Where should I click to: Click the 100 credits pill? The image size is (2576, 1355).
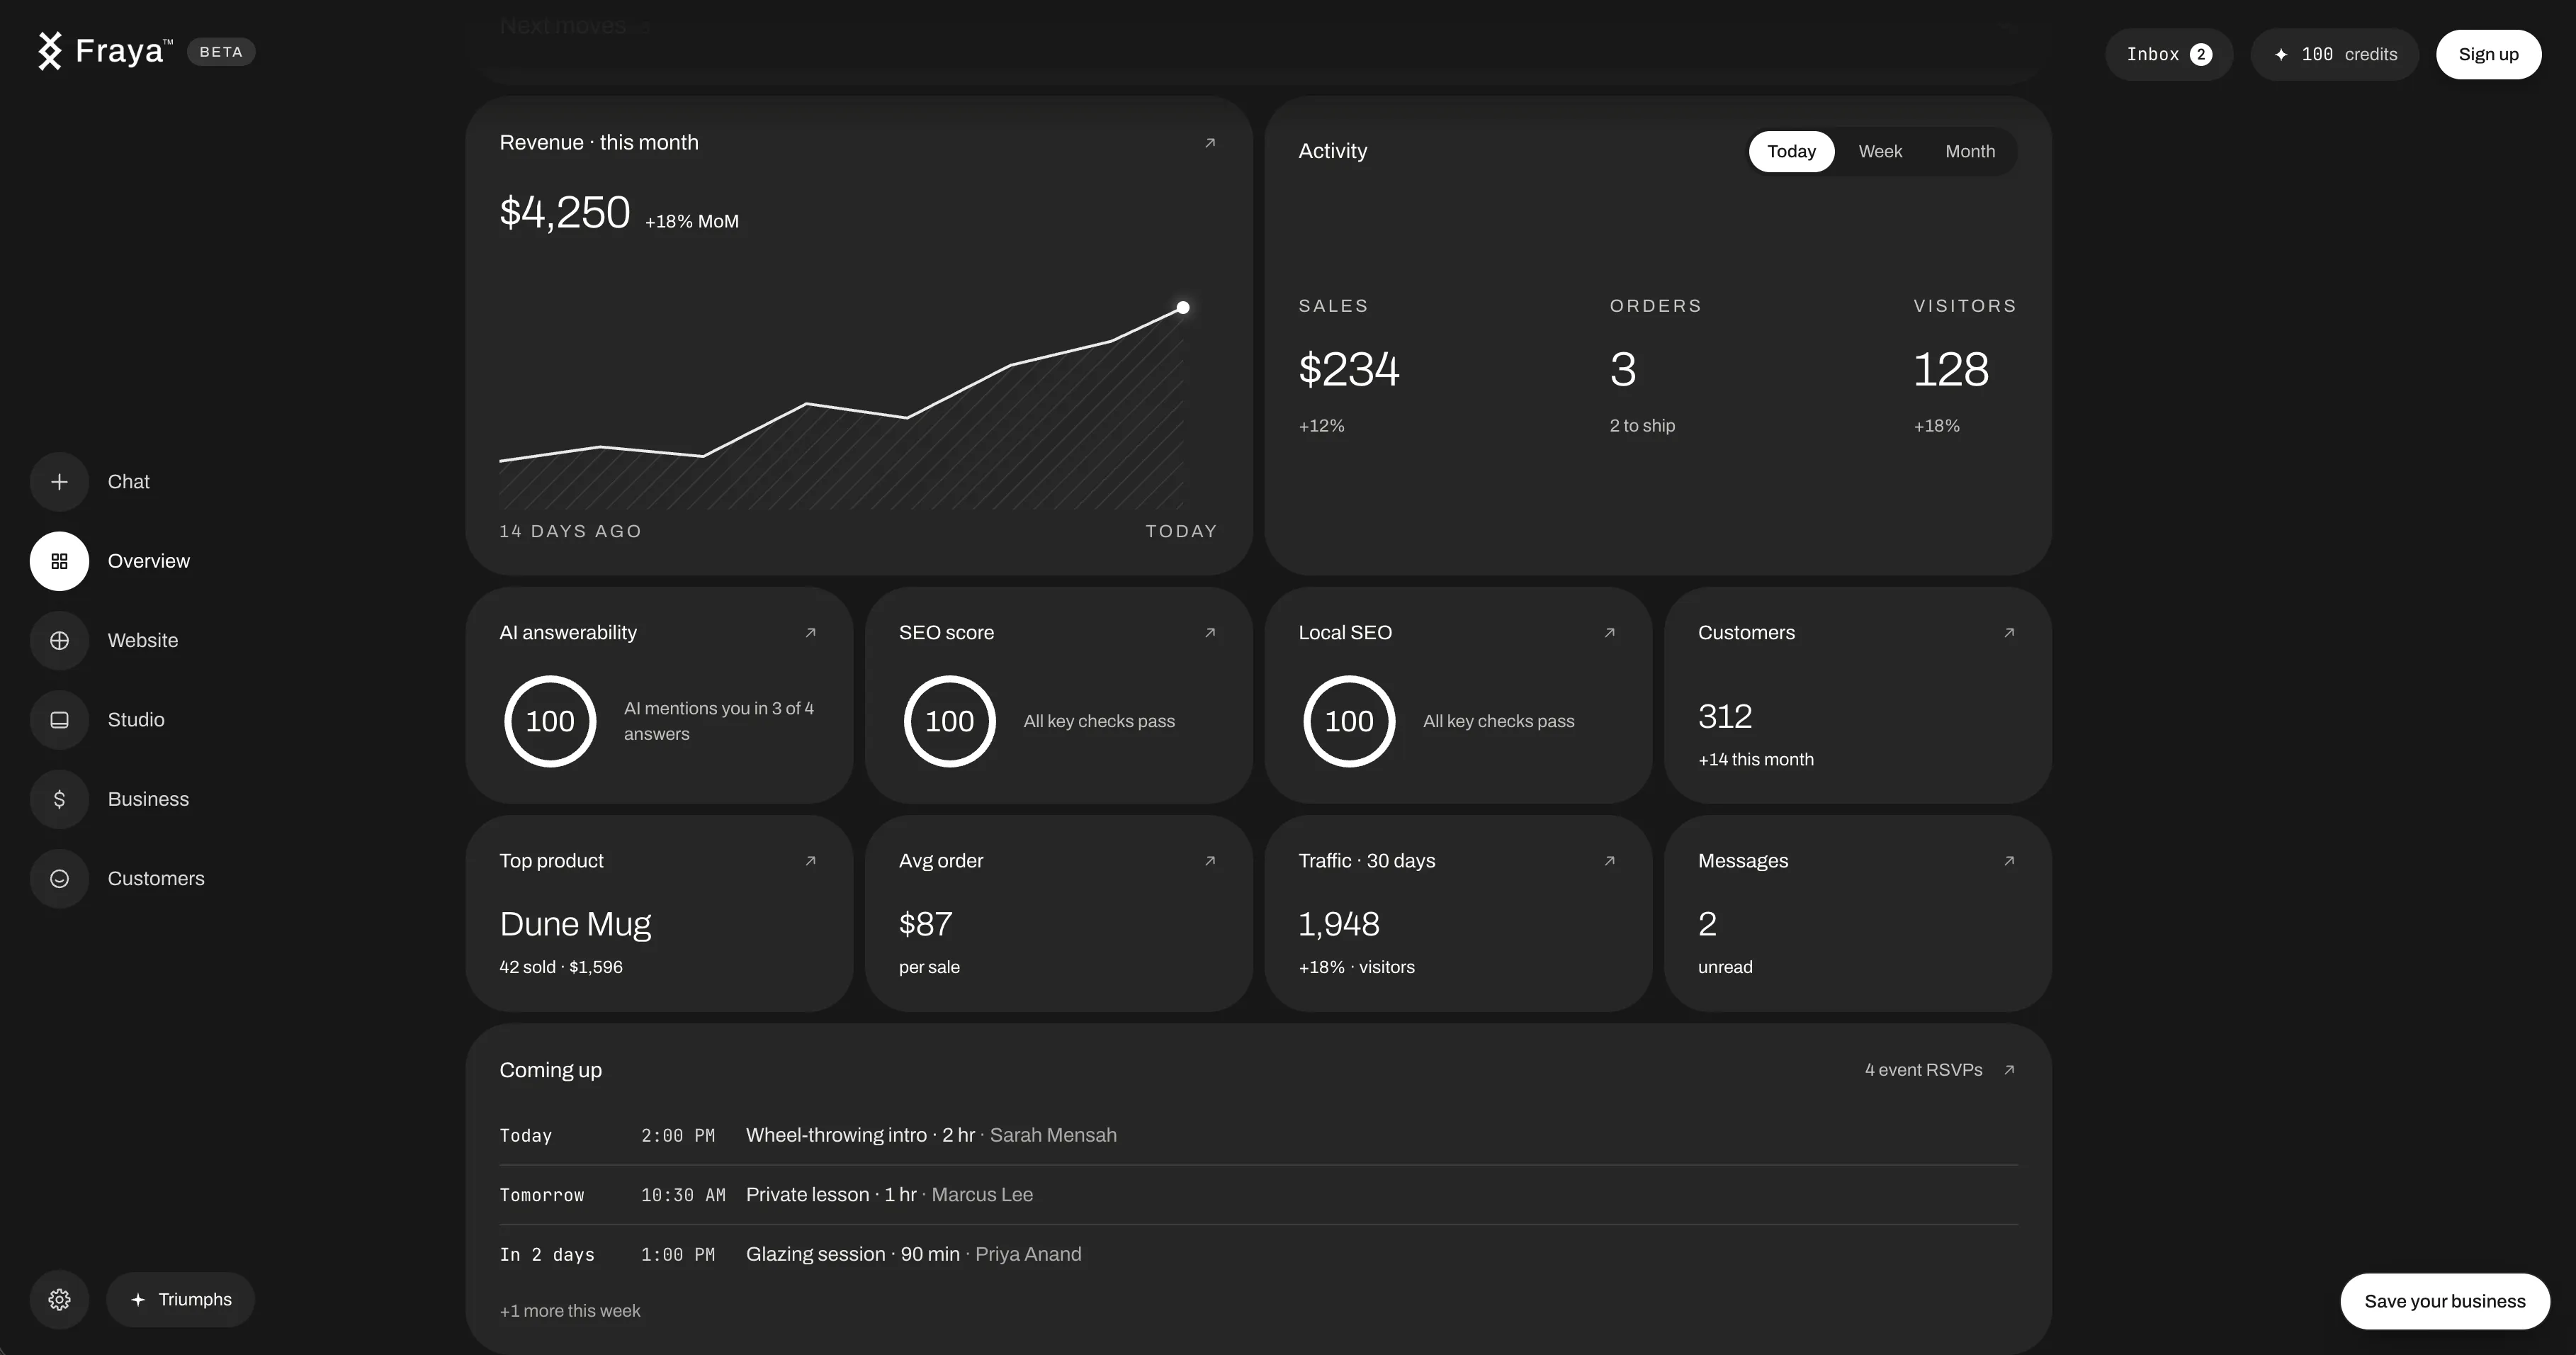[2334, 54]
